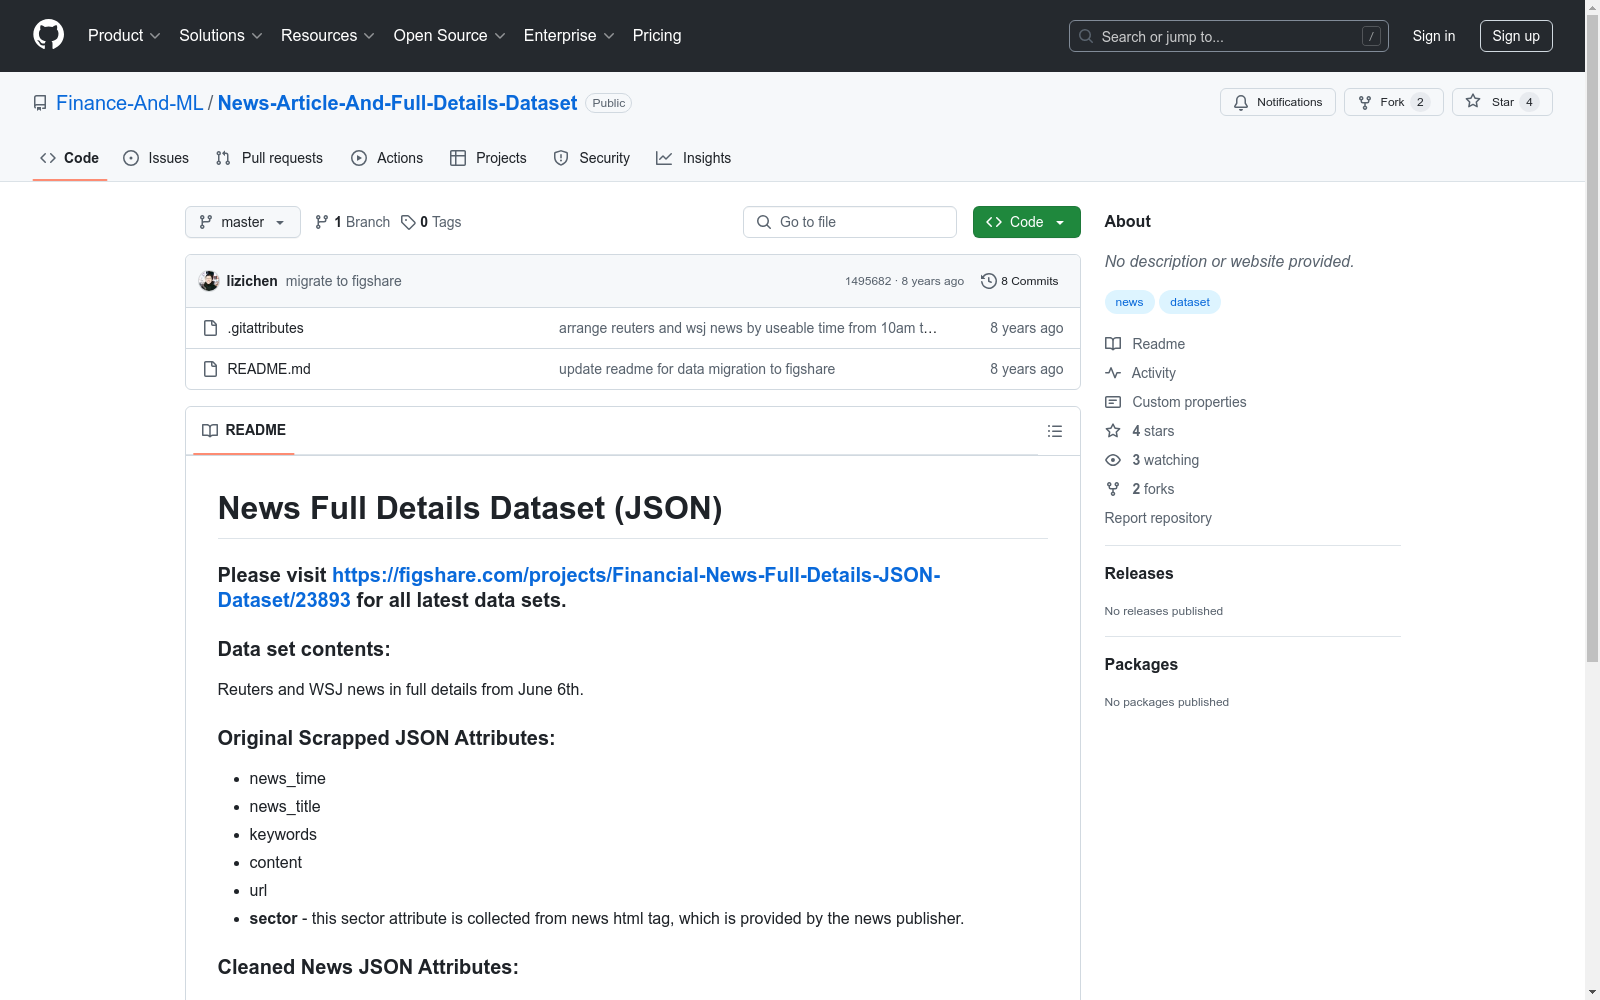Open the green Code dropdown button

click(x=1027, y=222)
